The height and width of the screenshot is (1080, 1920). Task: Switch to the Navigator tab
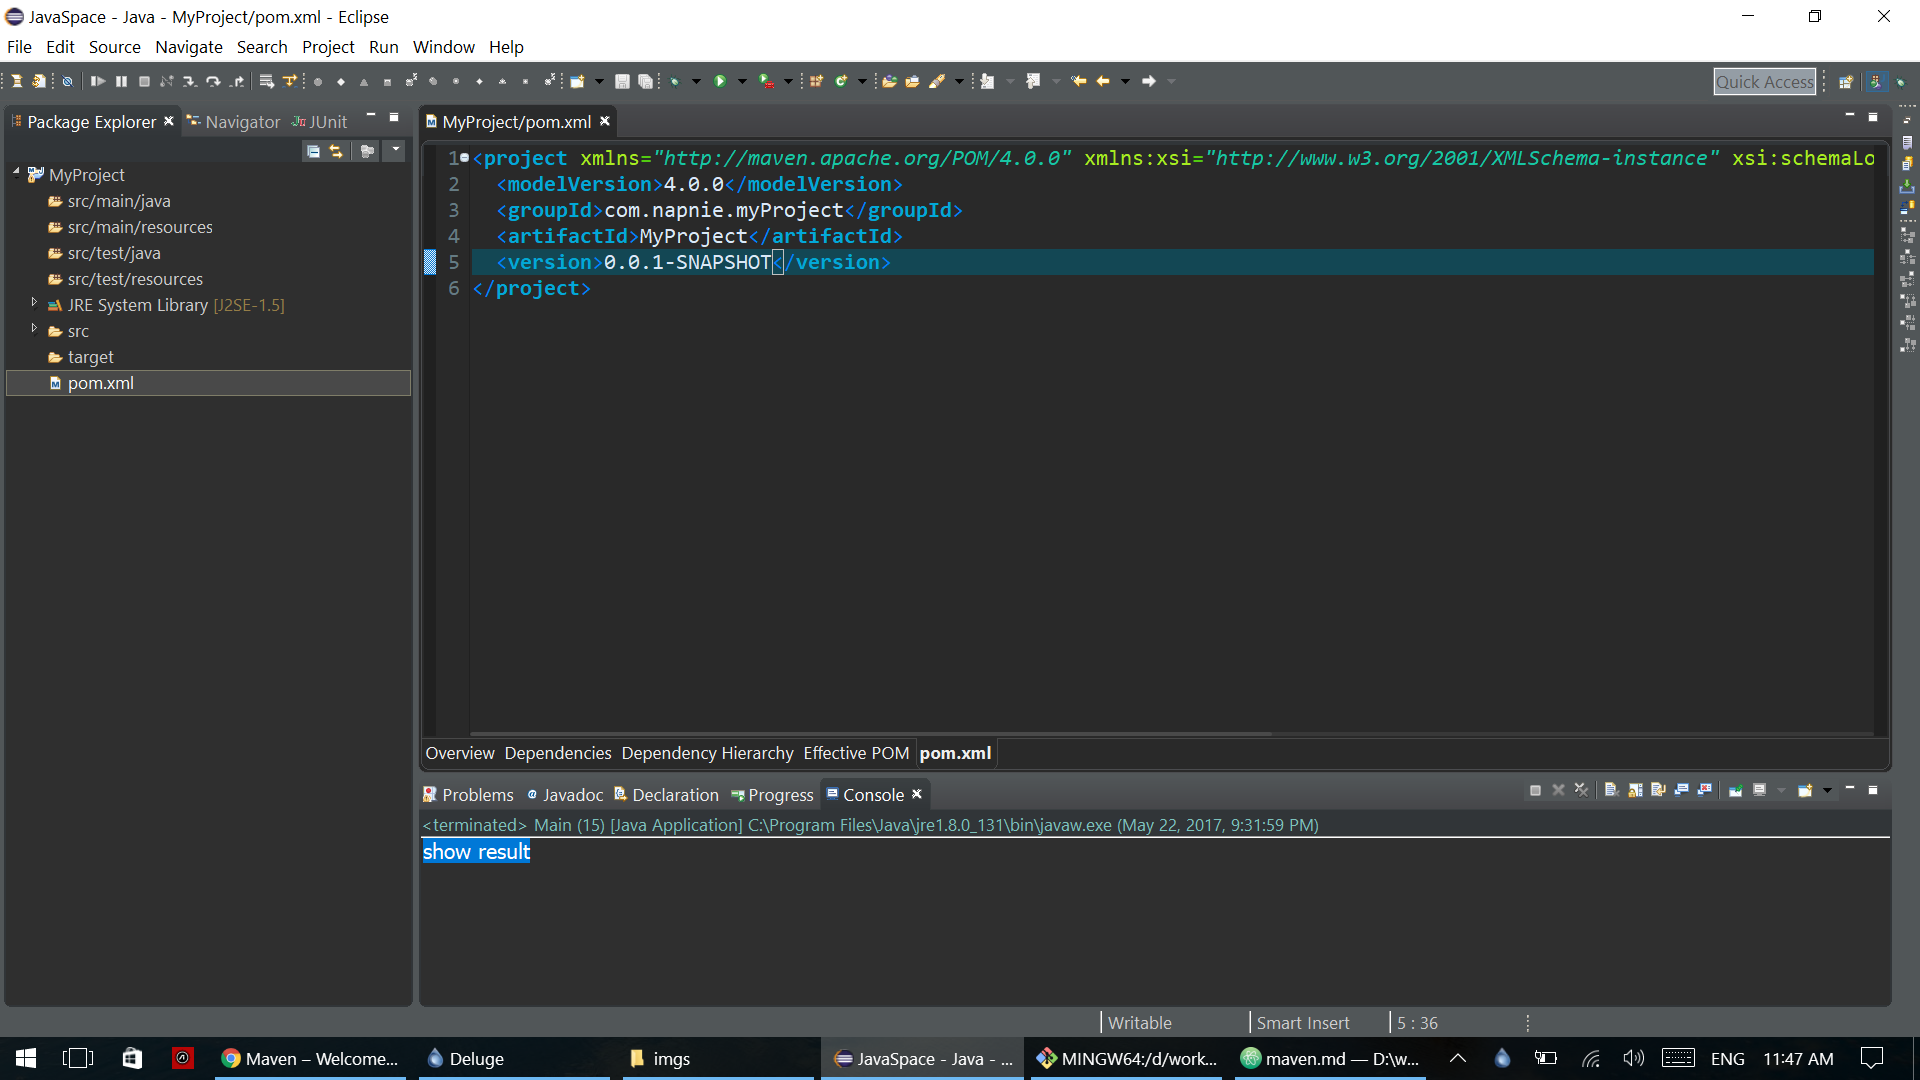pos(233,122)
